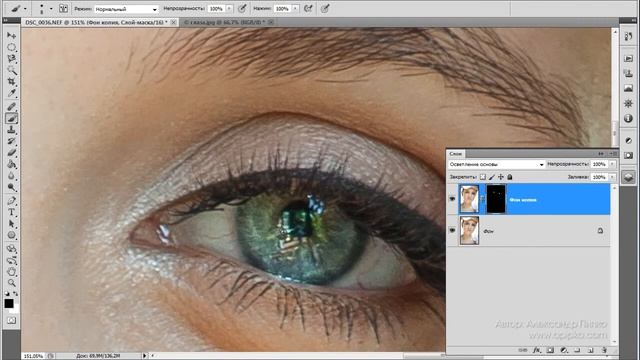Open layer opacity slider arrow
640x360 pixels.
point(612,164)
